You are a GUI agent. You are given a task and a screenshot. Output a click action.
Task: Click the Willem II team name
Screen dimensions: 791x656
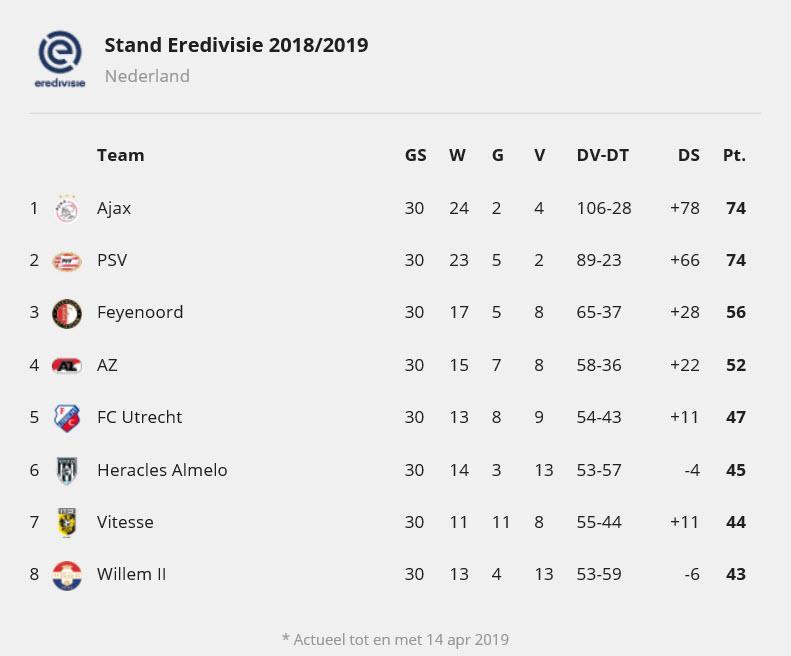[131, 574]
